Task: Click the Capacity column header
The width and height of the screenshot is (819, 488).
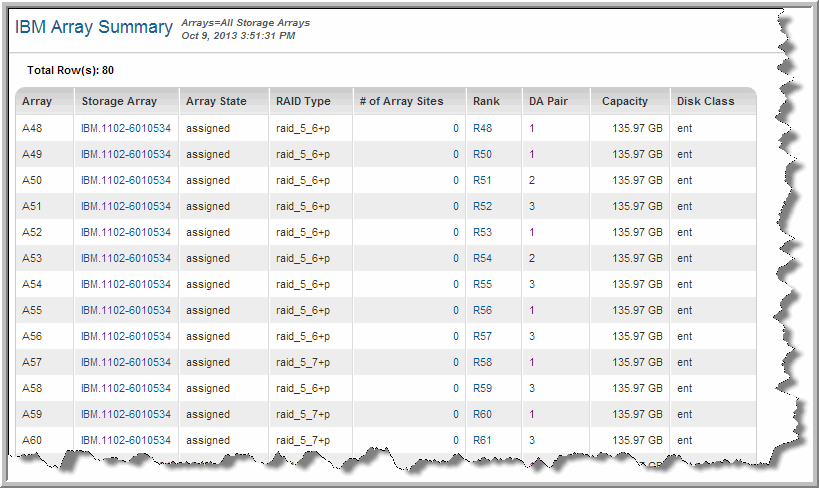Action: (x=625, y=101)
